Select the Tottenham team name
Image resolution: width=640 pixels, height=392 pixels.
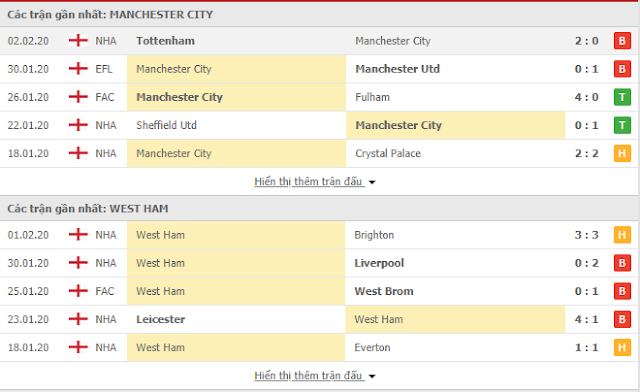[165, 41]
